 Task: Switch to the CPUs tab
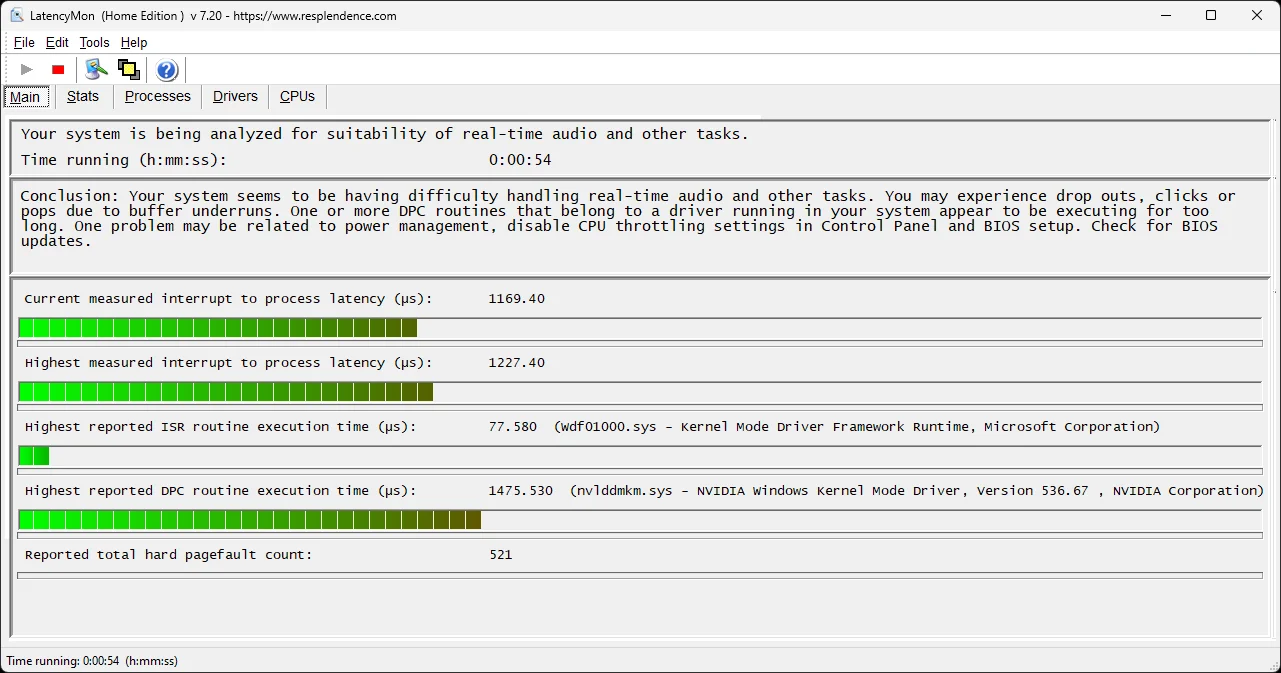pyautogui.click(x=297, y=97)
